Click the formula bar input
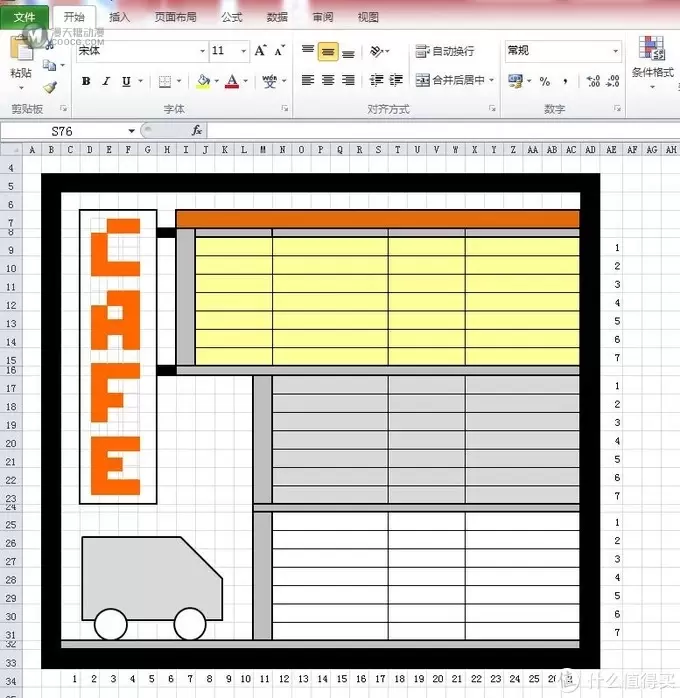The image size is (680, 698). click(x=443, y=131)
